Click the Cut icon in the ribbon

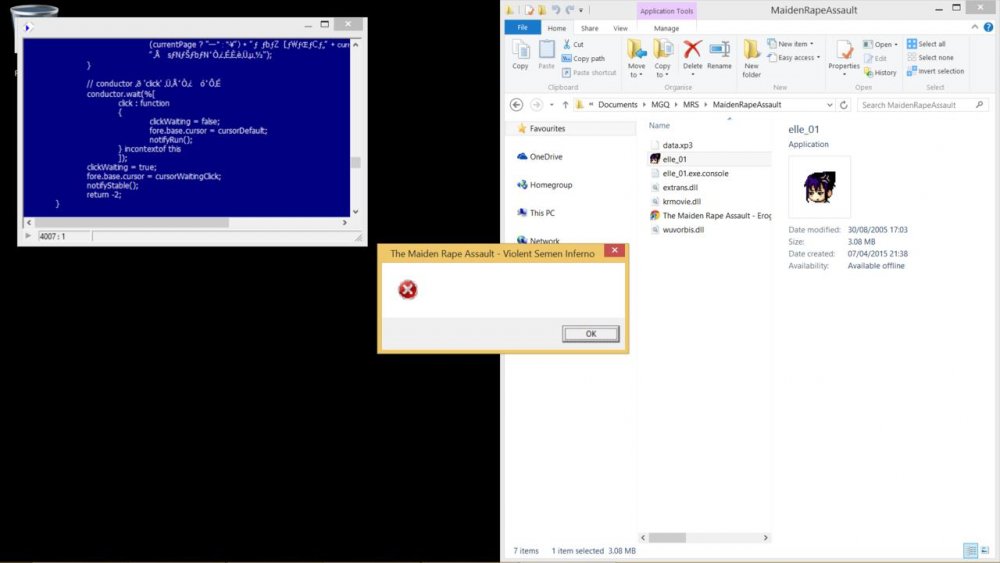pos(566,45)
